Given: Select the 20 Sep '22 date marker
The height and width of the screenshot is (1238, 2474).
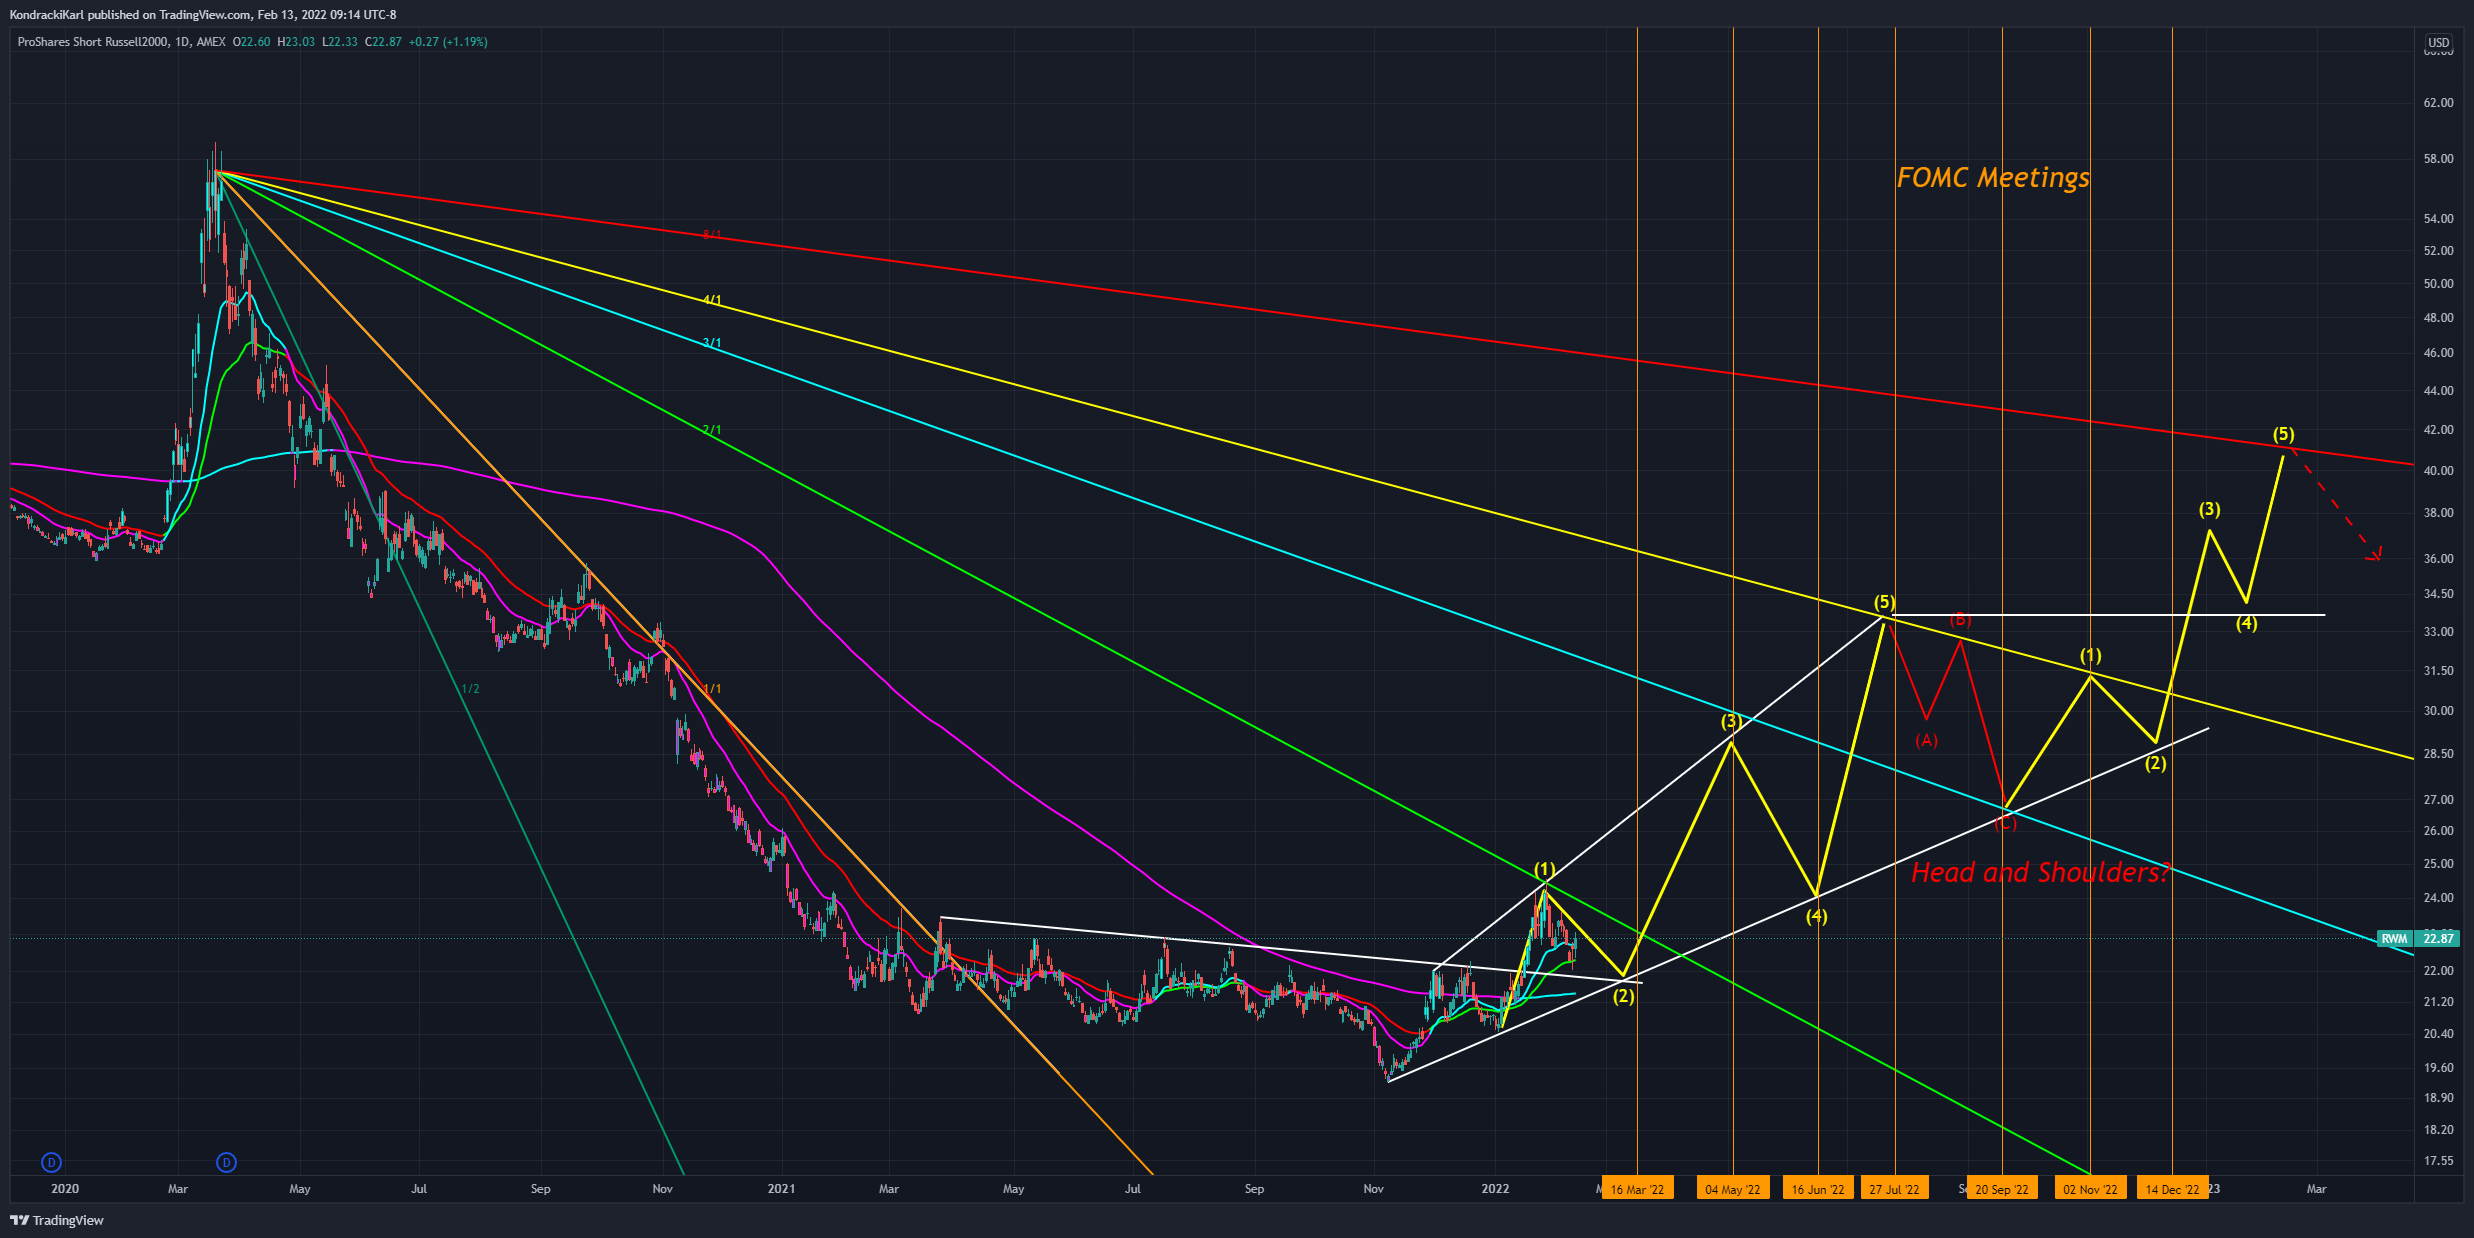Looking at the screenshot, I should 2002,1188.
